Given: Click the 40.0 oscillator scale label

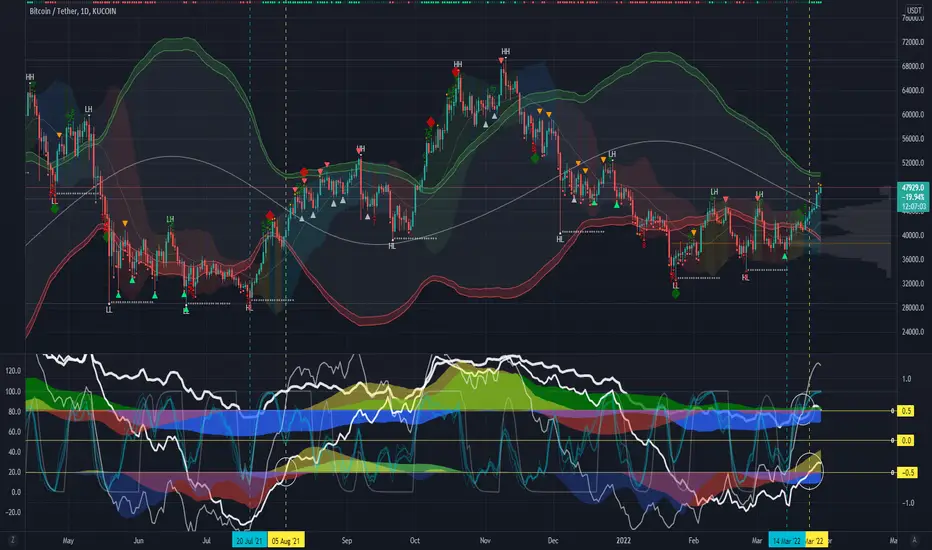Looking at the screenshot, I should (x=14, y=452).
